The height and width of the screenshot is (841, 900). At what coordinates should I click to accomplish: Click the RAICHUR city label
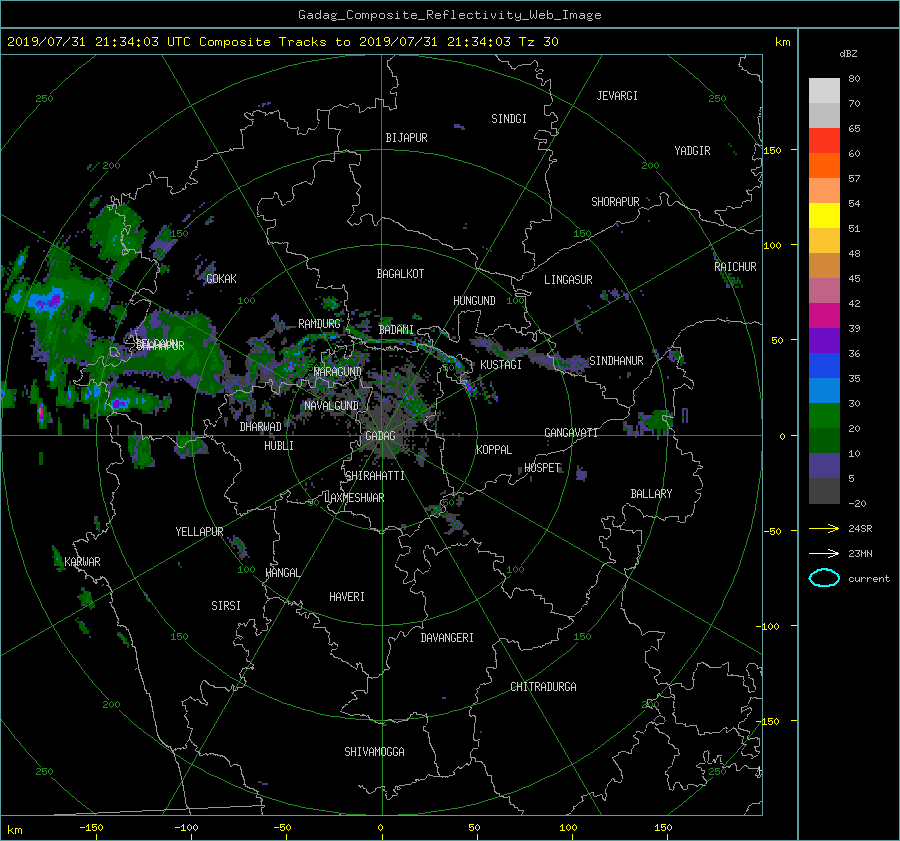coord(735,267)
